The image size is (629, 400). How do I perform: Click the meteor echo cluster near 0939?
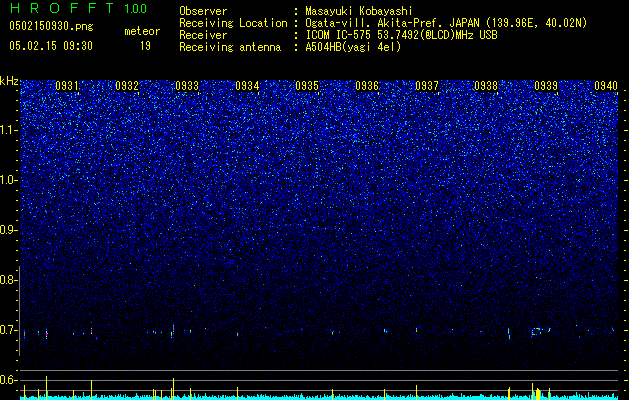[540, 331]
